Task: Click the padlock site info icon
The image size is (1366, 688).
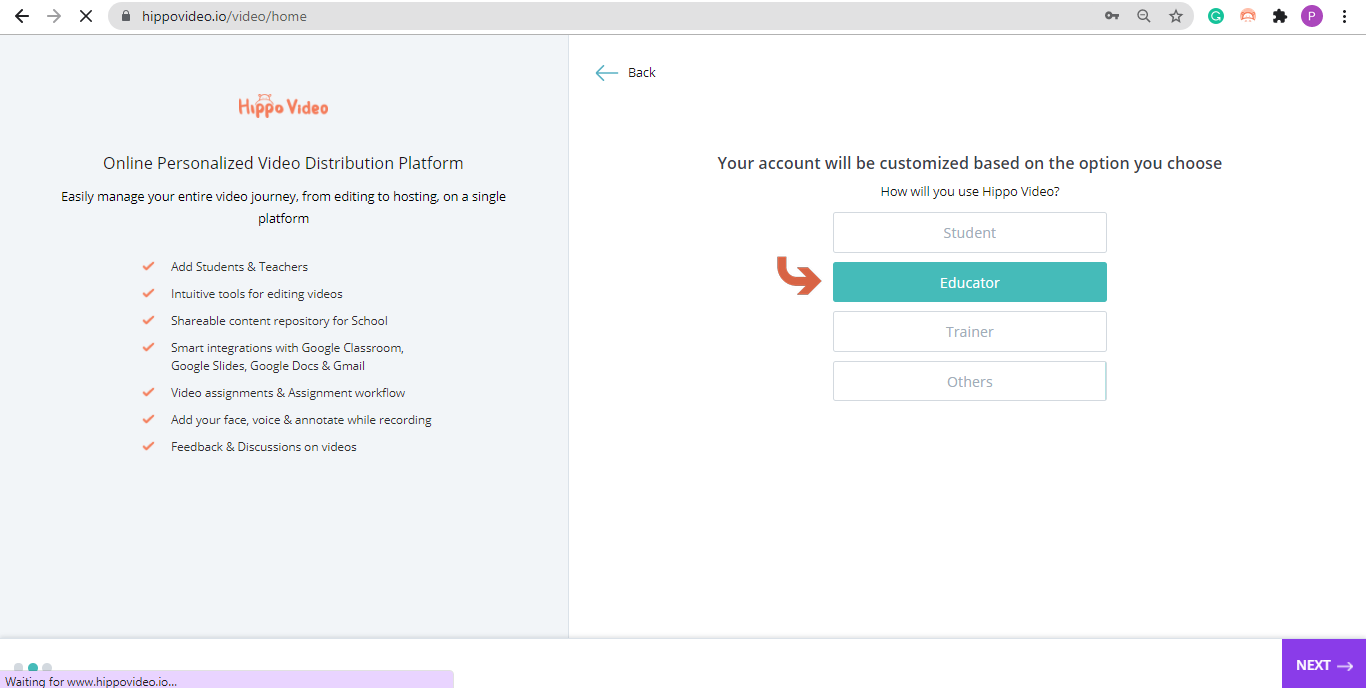Action: [126, 16]
